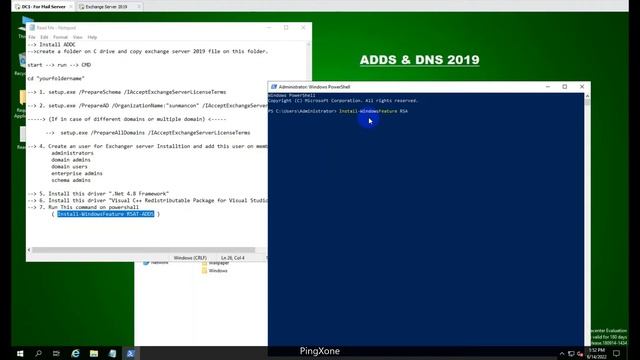Click the 'Install ADDC' line in Notepad
The image size is (640, 360).
[51, 44]
